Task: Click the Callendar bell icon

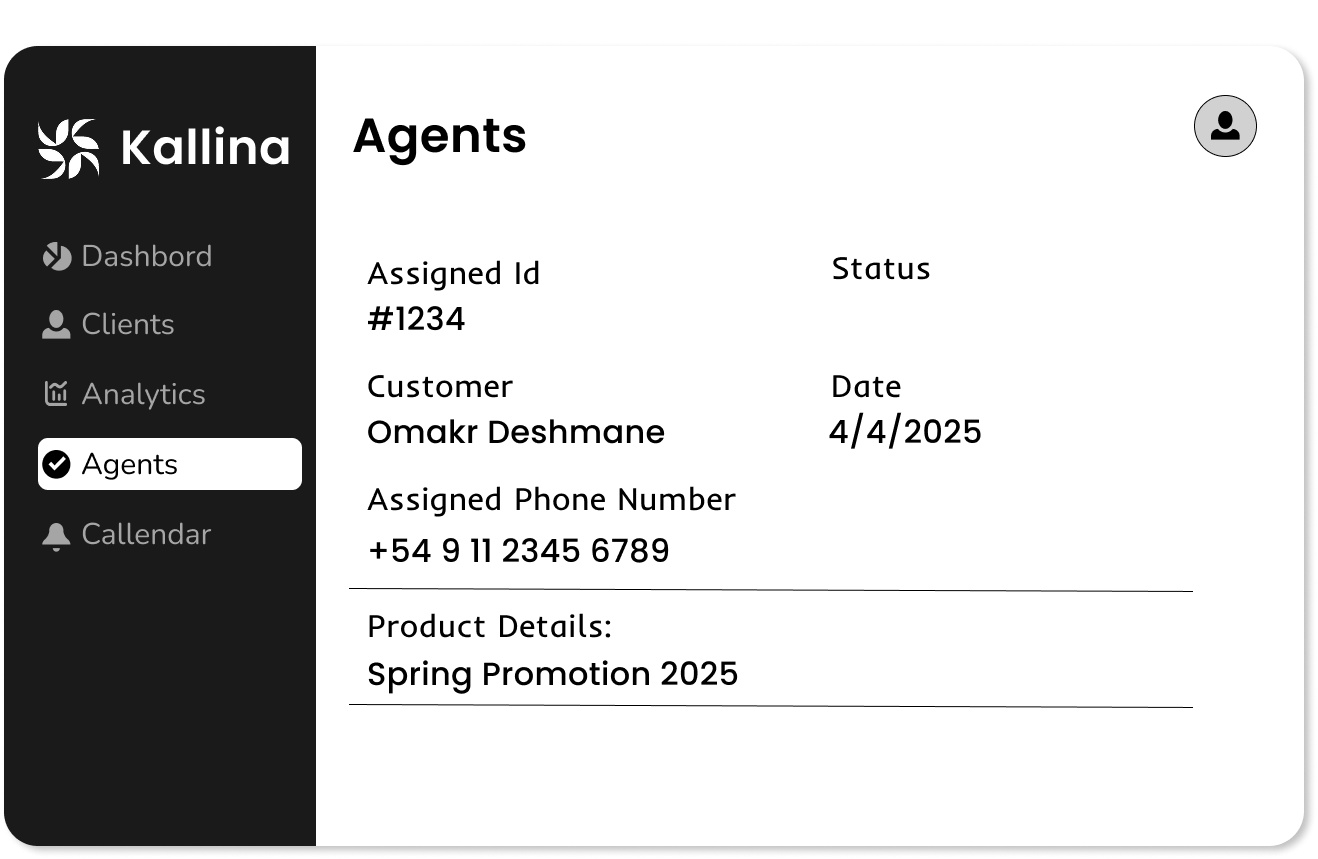Action: tap(55, 534)
